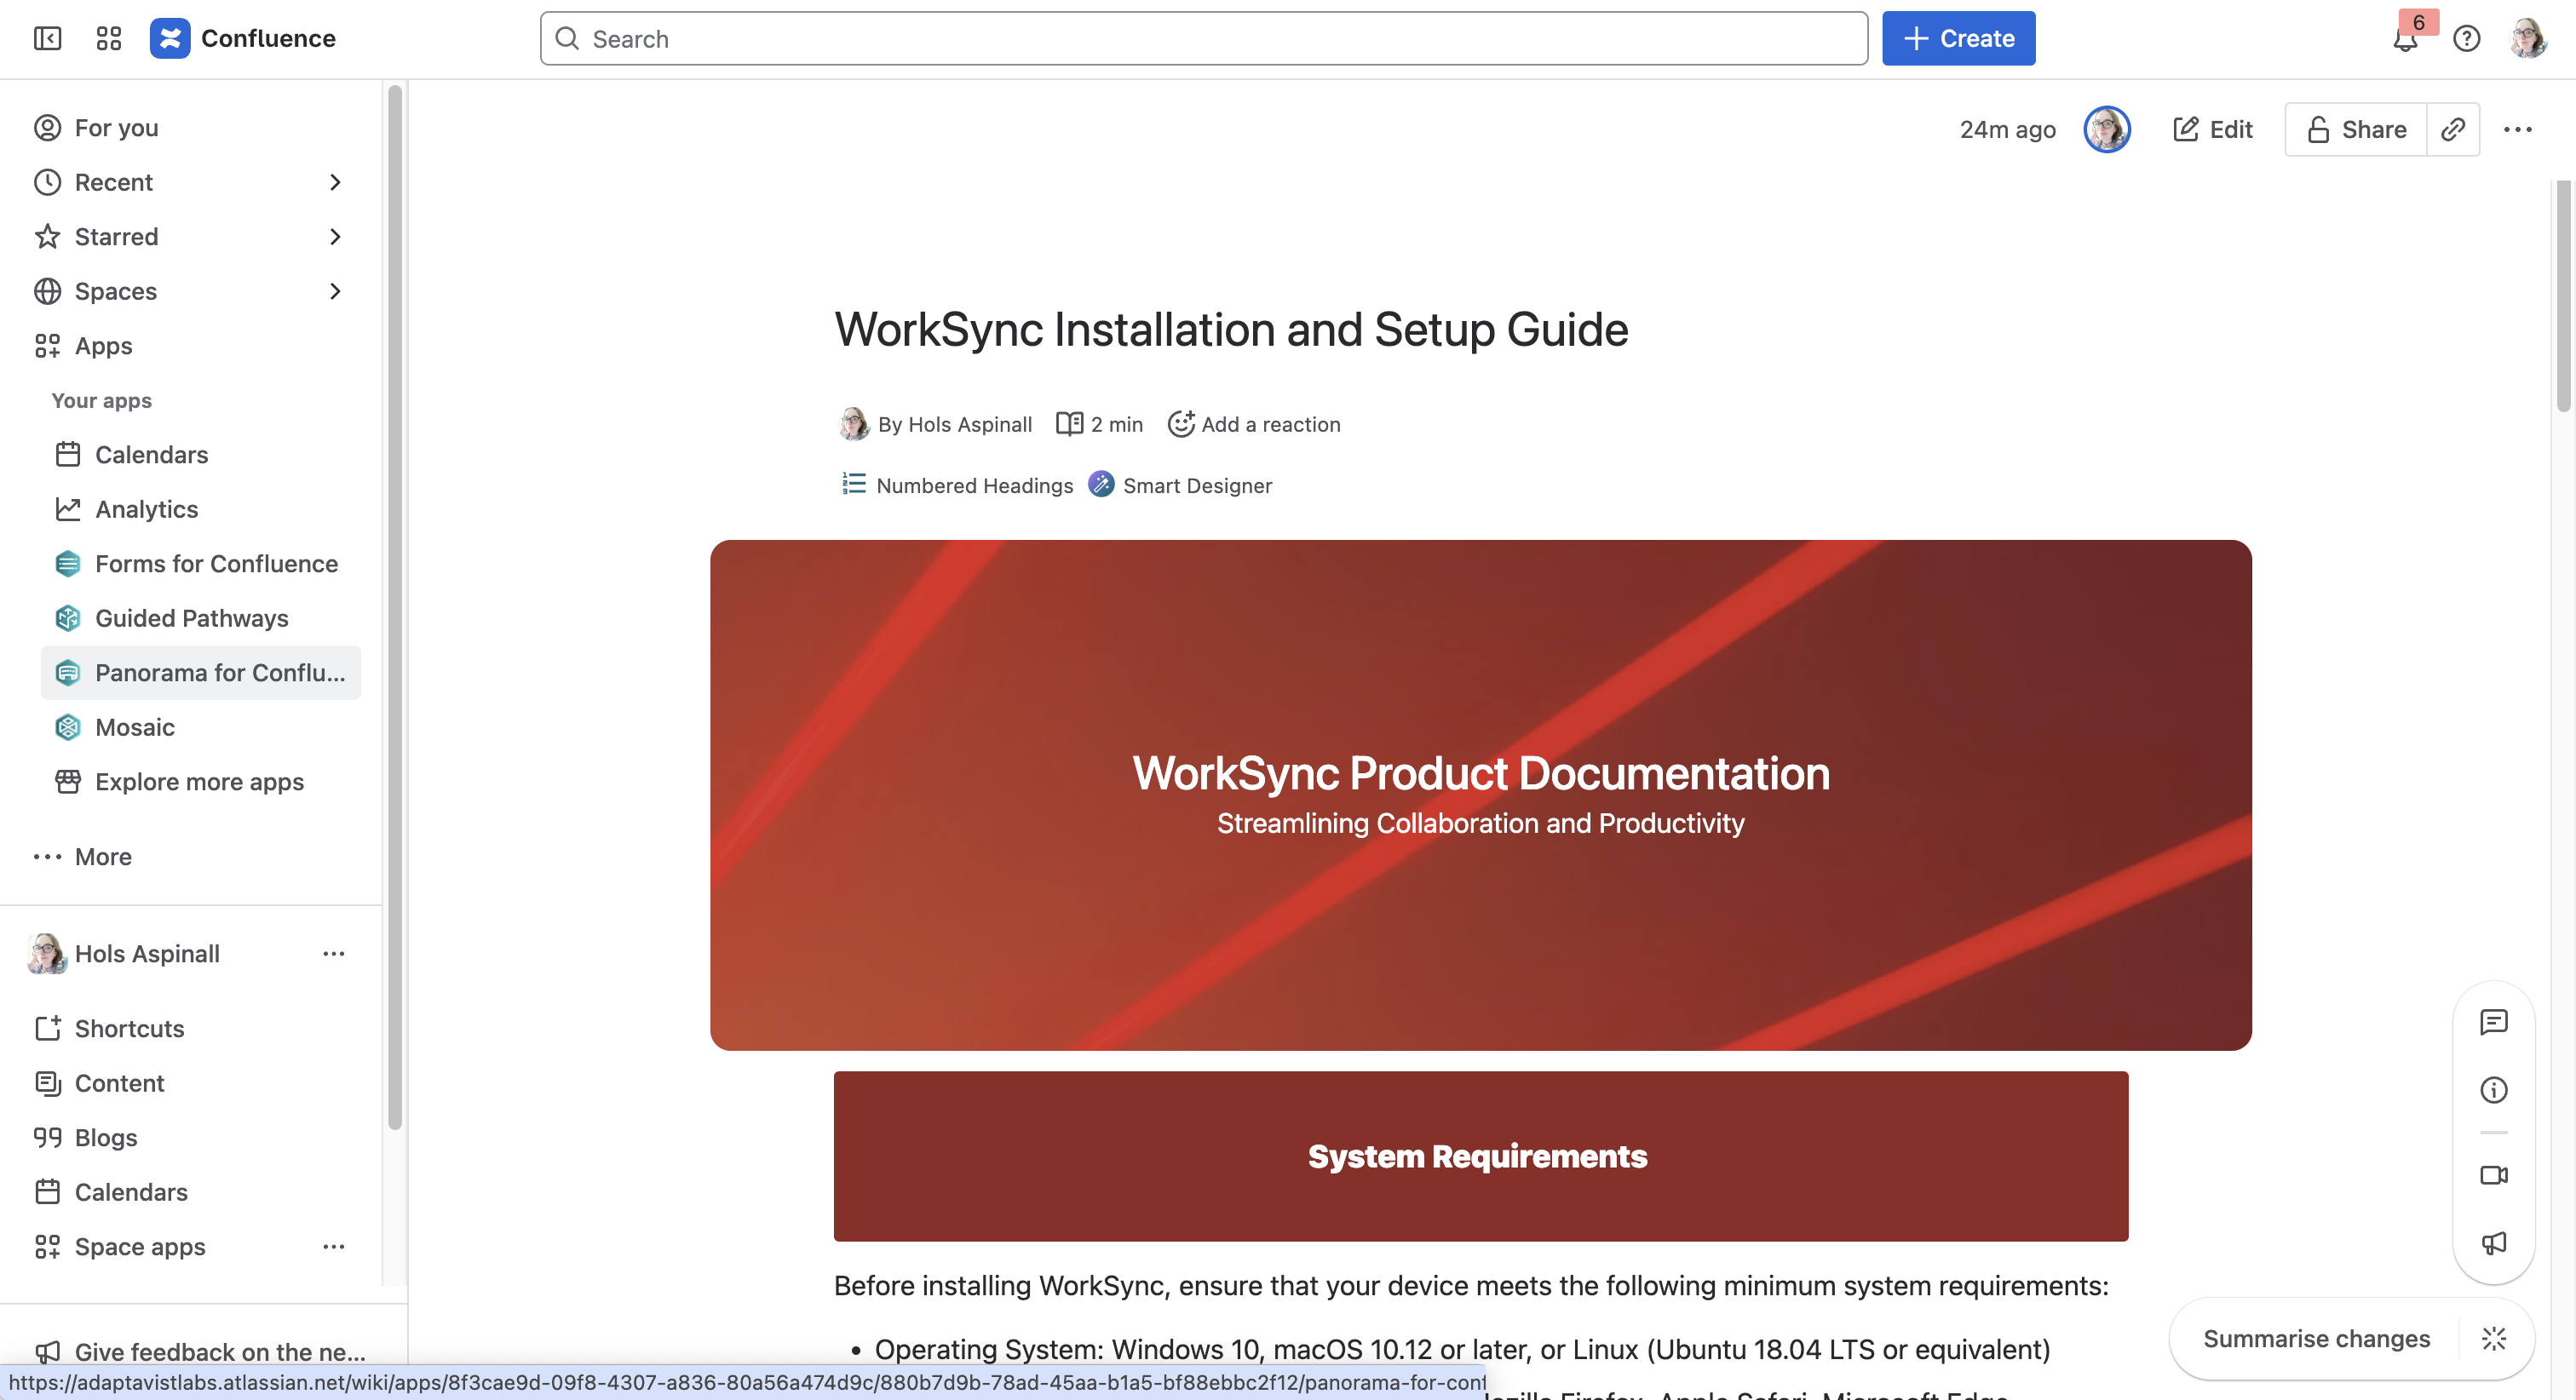Open inline comments panel icon
Viewport: 2576px width, 1400px height.
pyautogui.click(x=2493, y=1021)
